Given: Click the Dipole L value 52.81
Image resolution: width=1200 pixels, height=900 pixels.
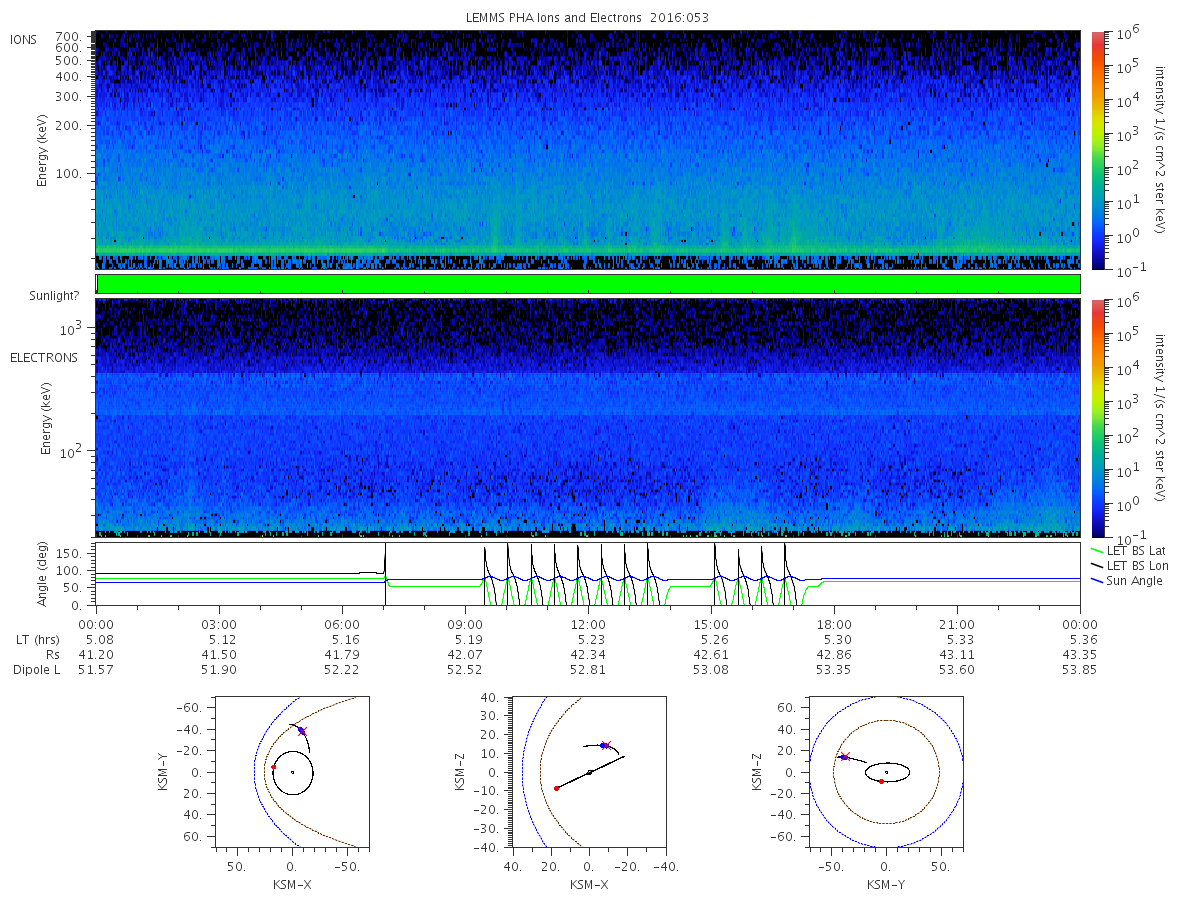Looking at the screenshot, I should tap(589, 669).
